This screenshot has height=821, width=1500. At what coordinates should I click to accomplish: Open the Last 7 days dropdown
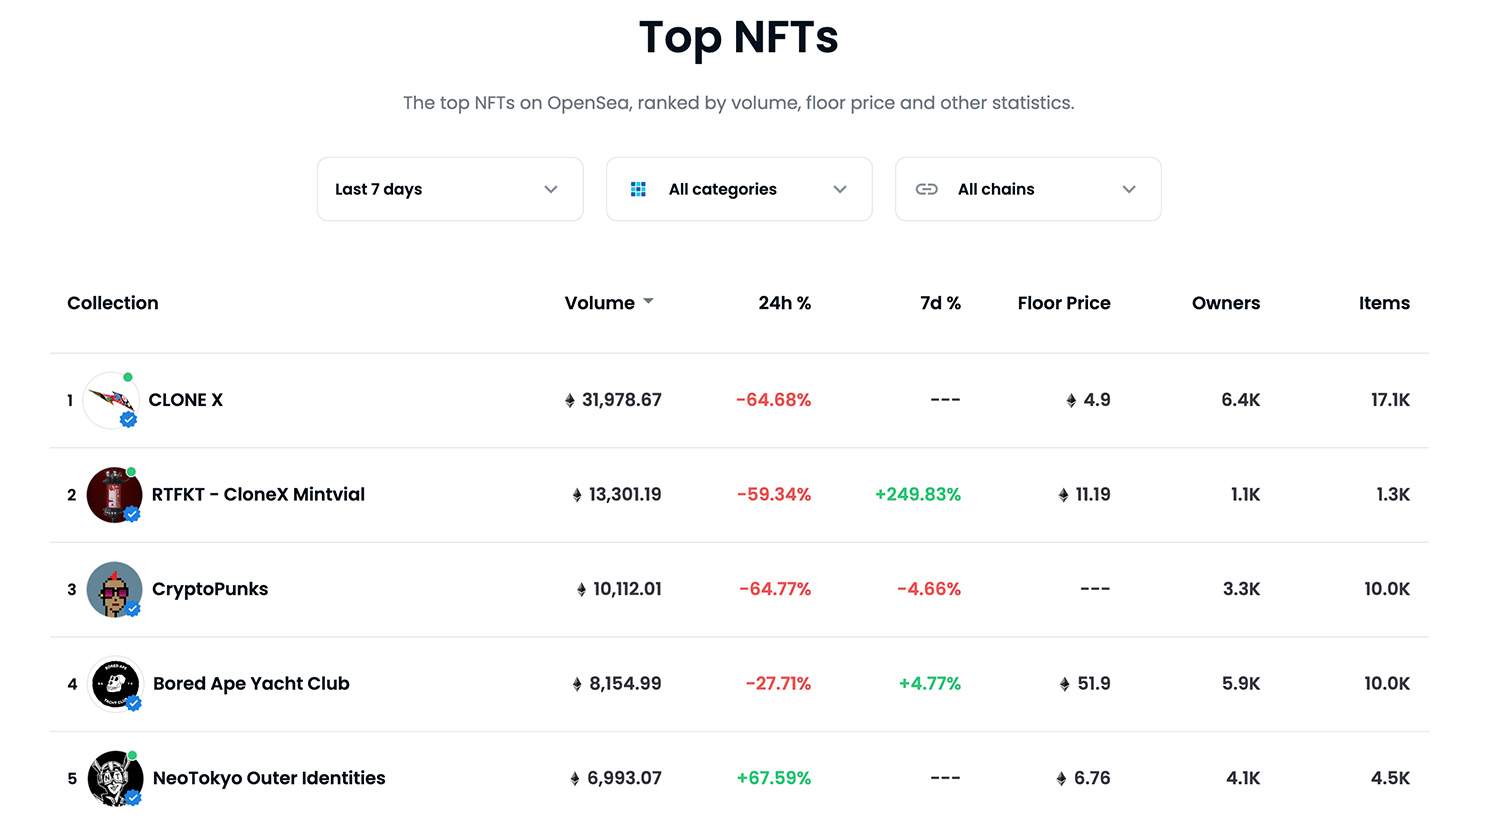click(450, 189)
